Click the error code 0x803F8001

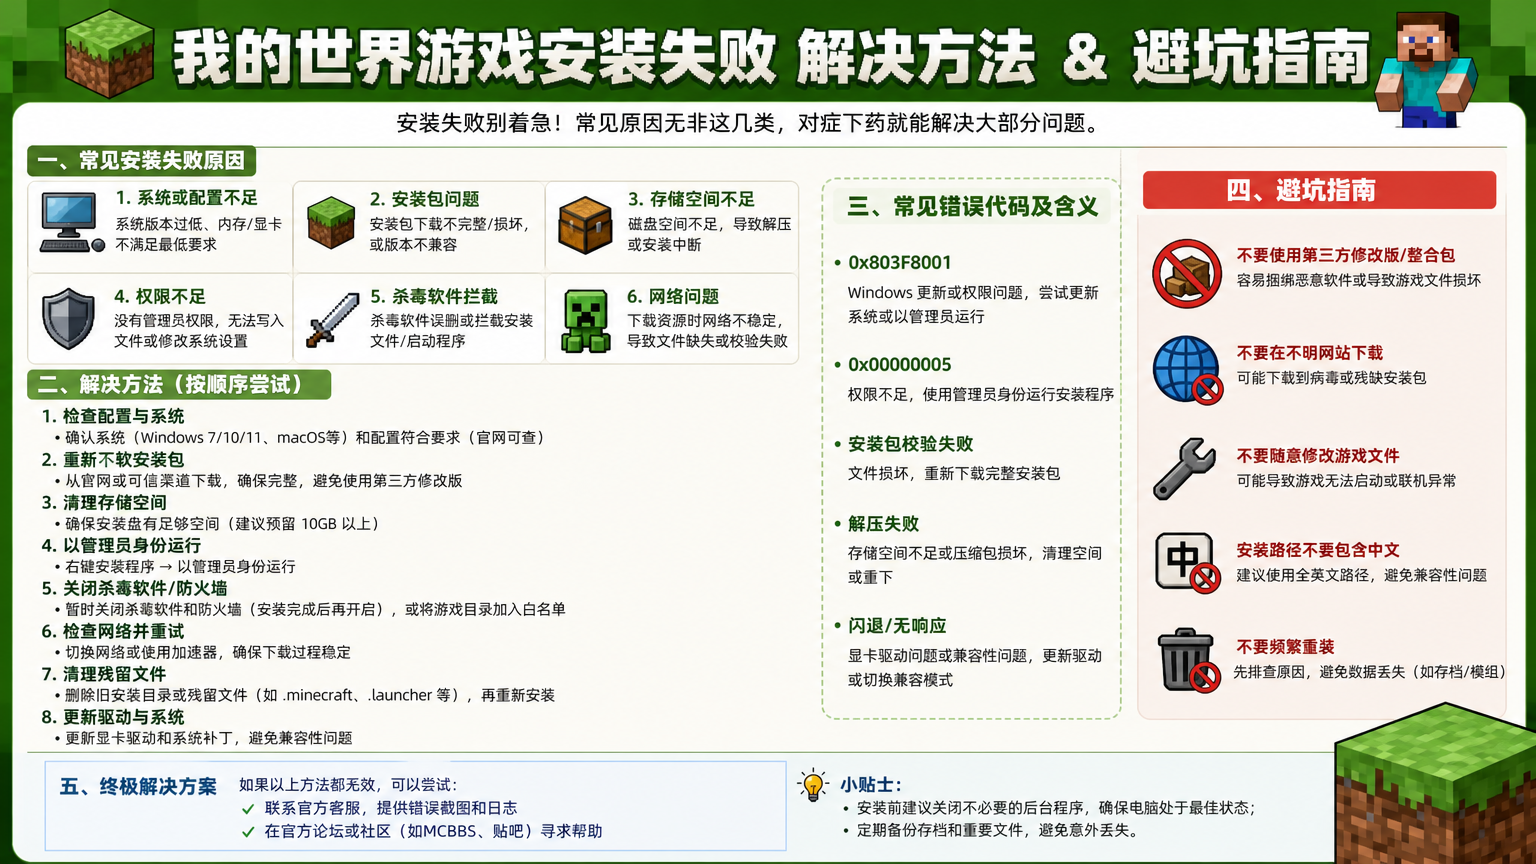coord(899,263)
